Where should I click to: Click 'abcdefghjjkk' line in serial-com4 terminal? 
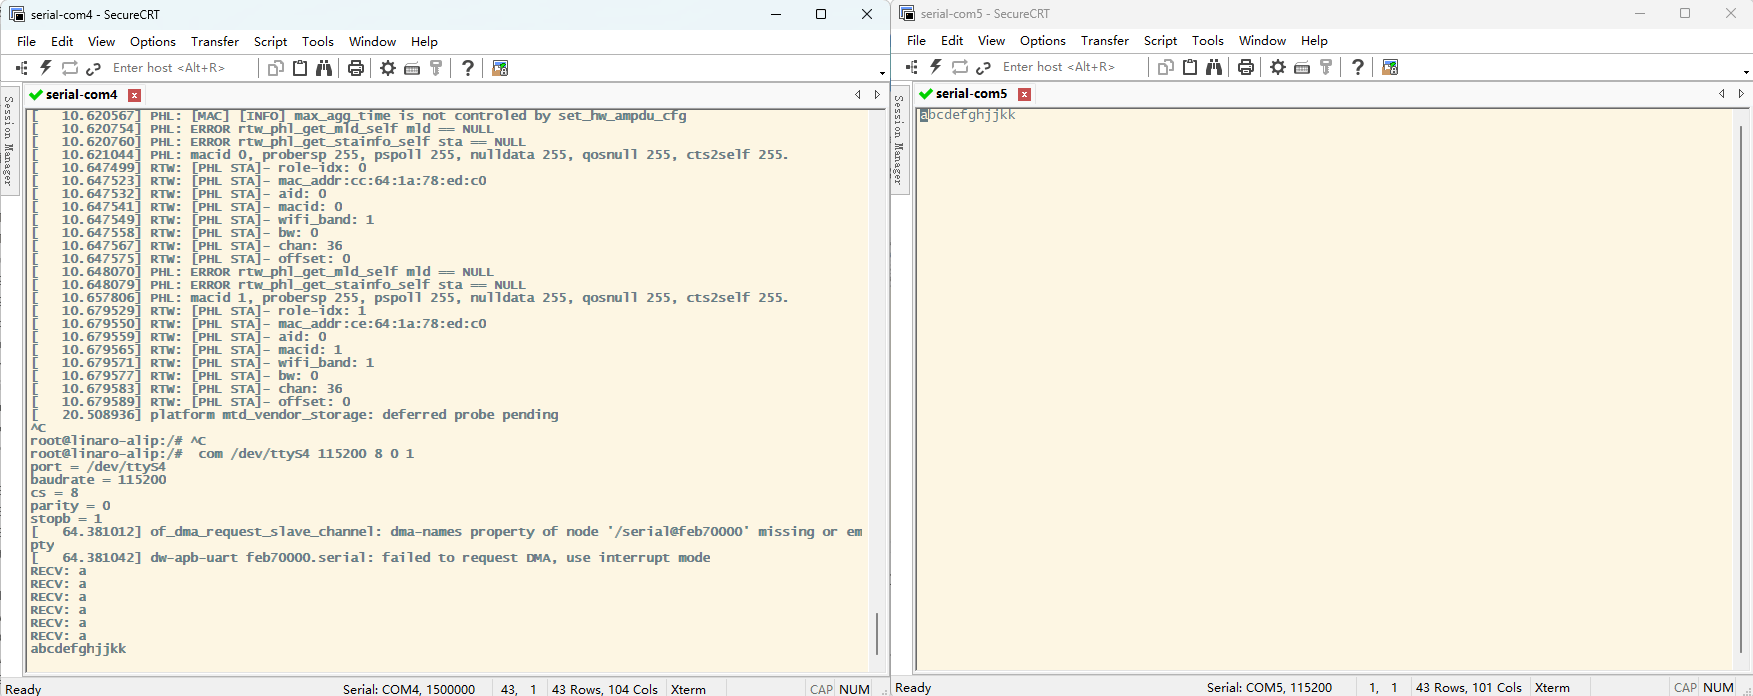click(78, 649)
